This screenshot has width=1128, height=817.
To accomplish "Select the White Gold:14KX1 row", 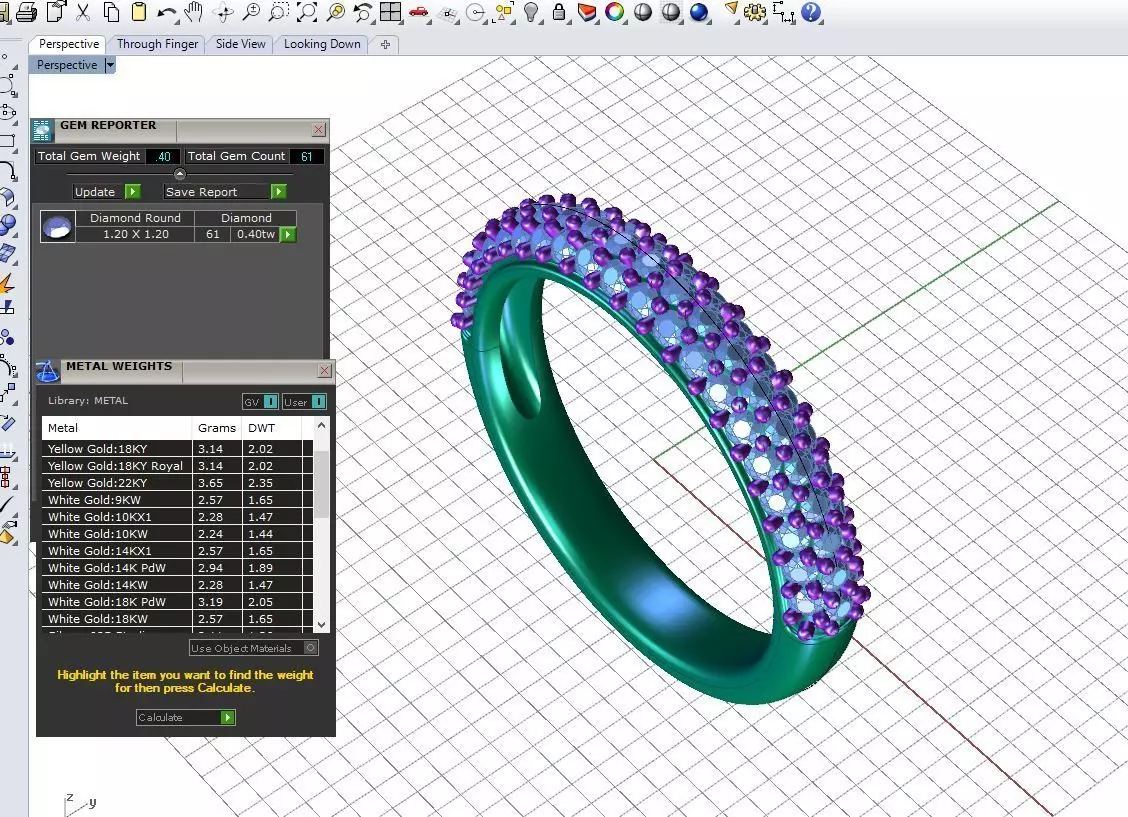I will pyautogui.click(x=178, y=551).
